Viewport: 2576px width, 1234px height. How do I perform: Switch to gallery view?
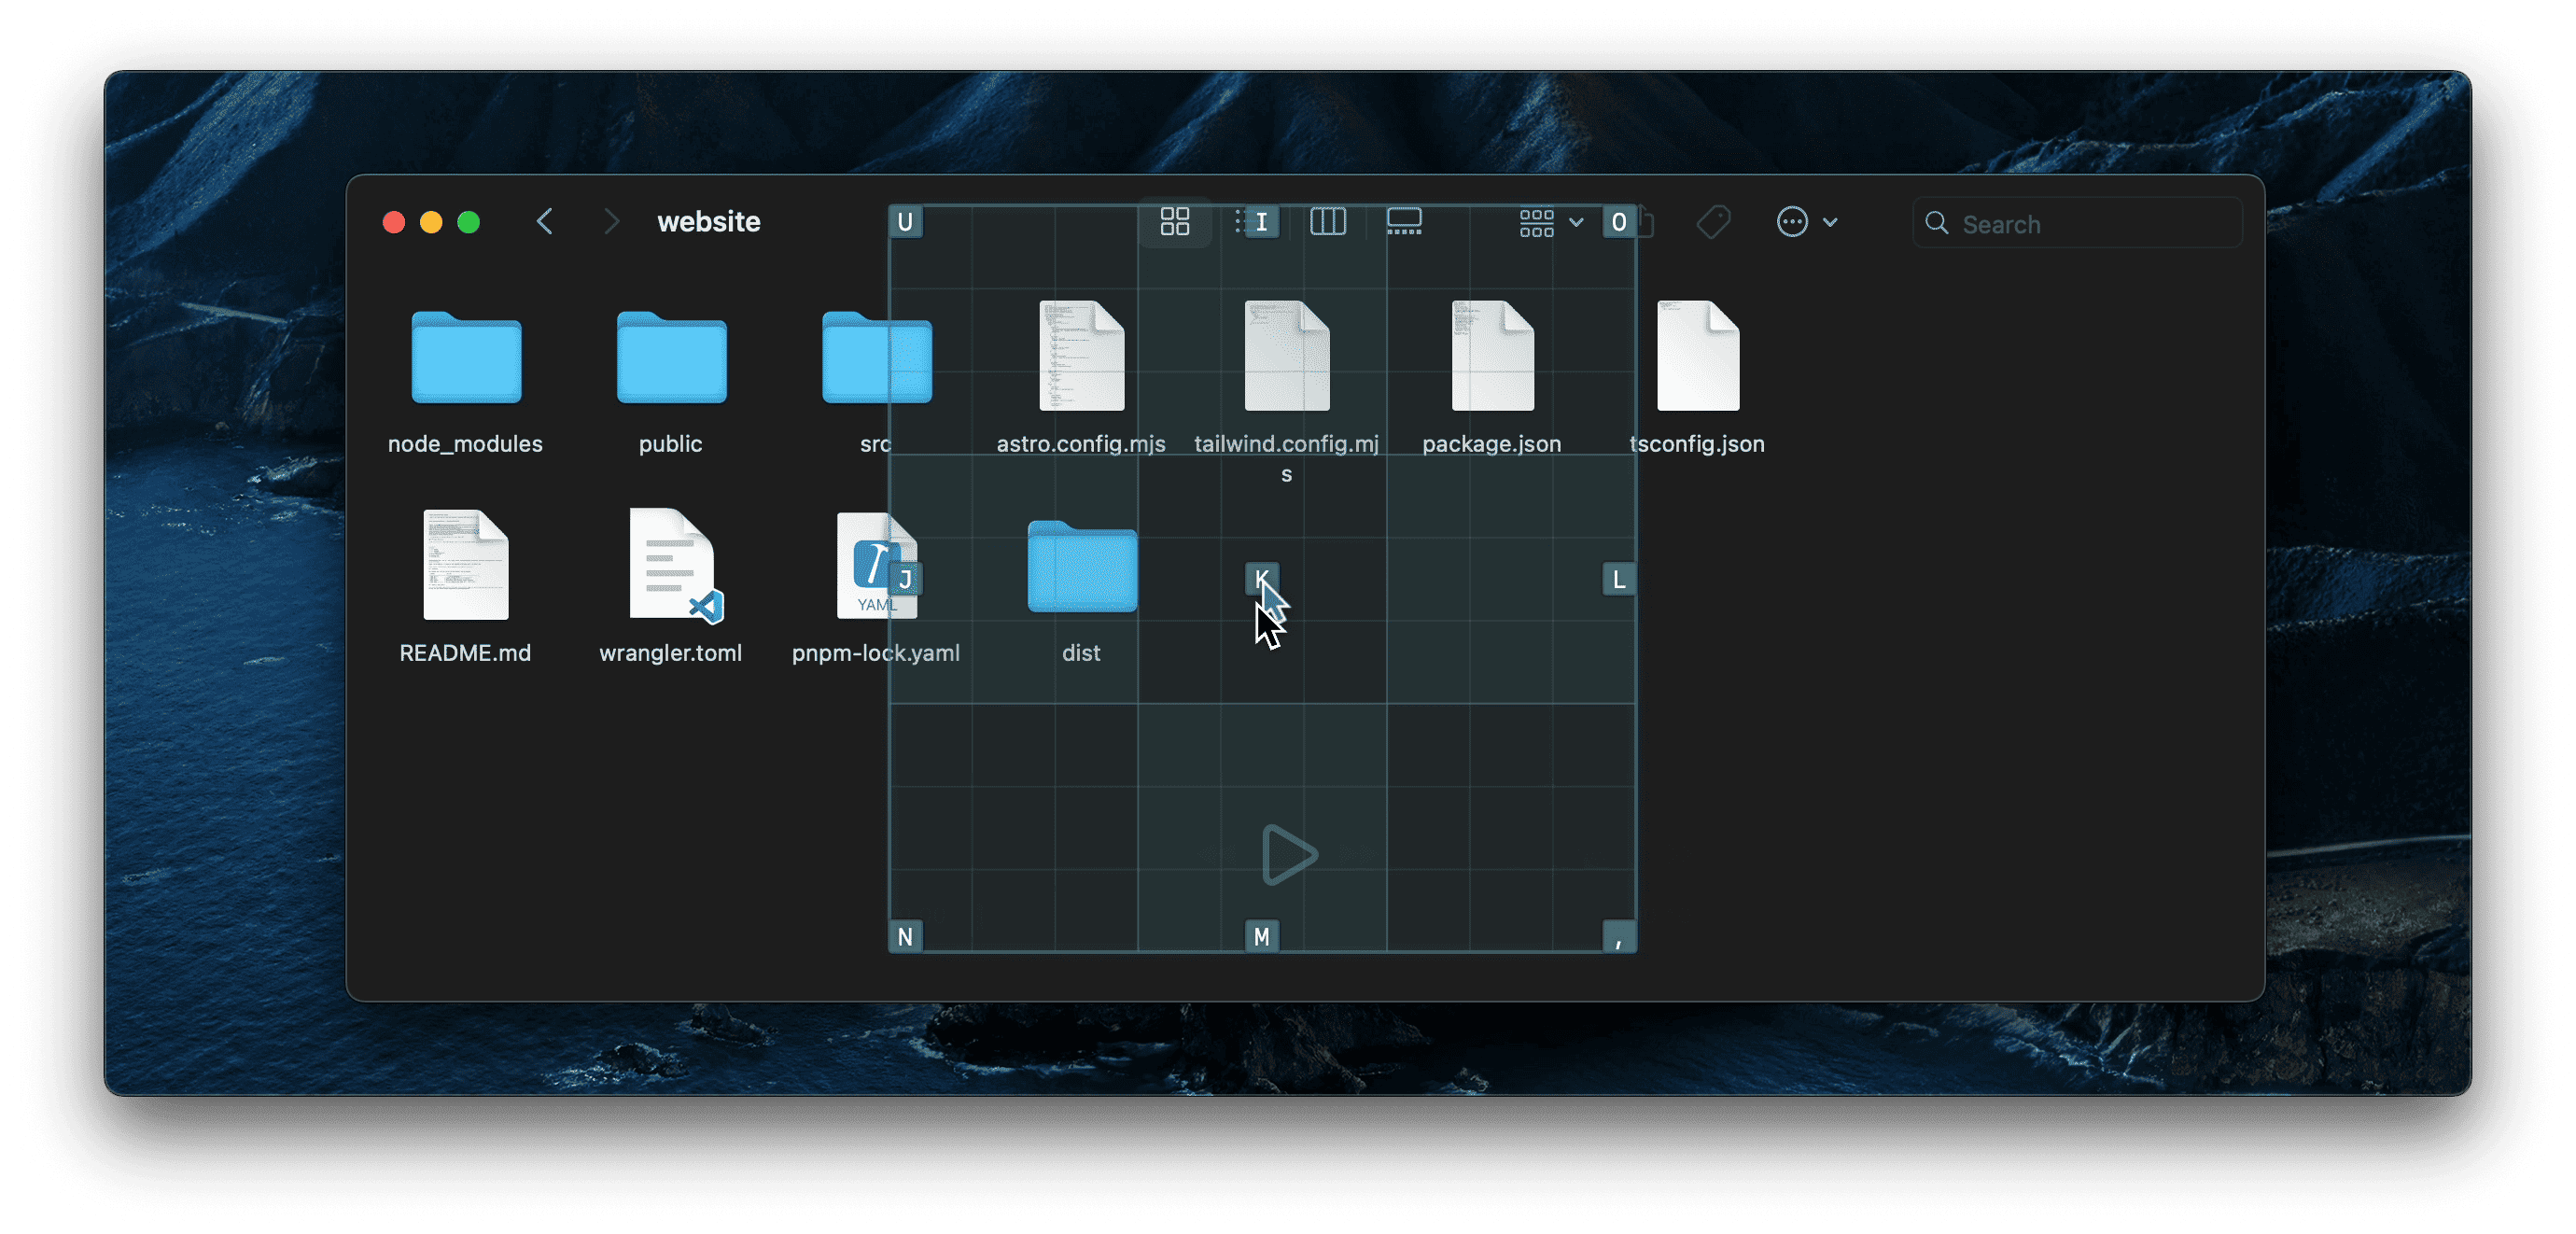pyautogui.click(x=1404, y=221)
